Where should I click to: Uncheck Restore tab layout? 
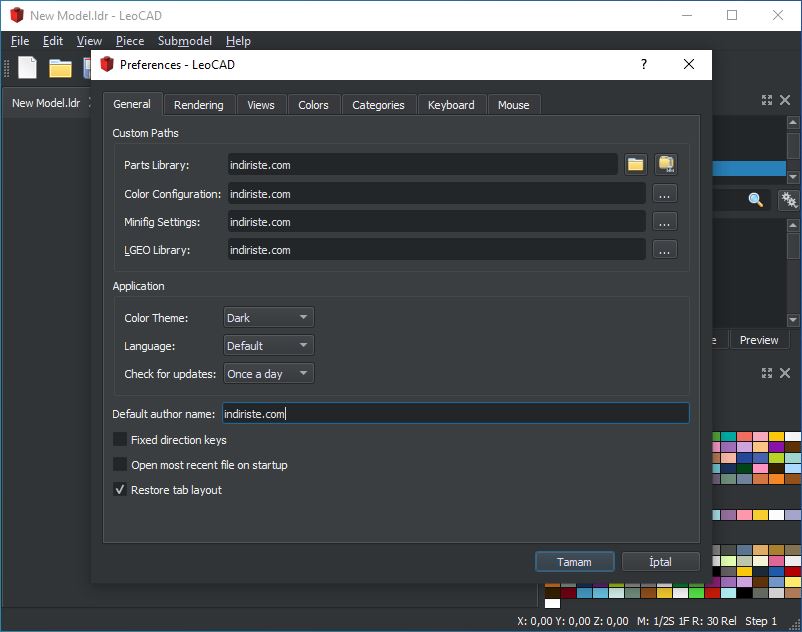(x=120, y=490)
